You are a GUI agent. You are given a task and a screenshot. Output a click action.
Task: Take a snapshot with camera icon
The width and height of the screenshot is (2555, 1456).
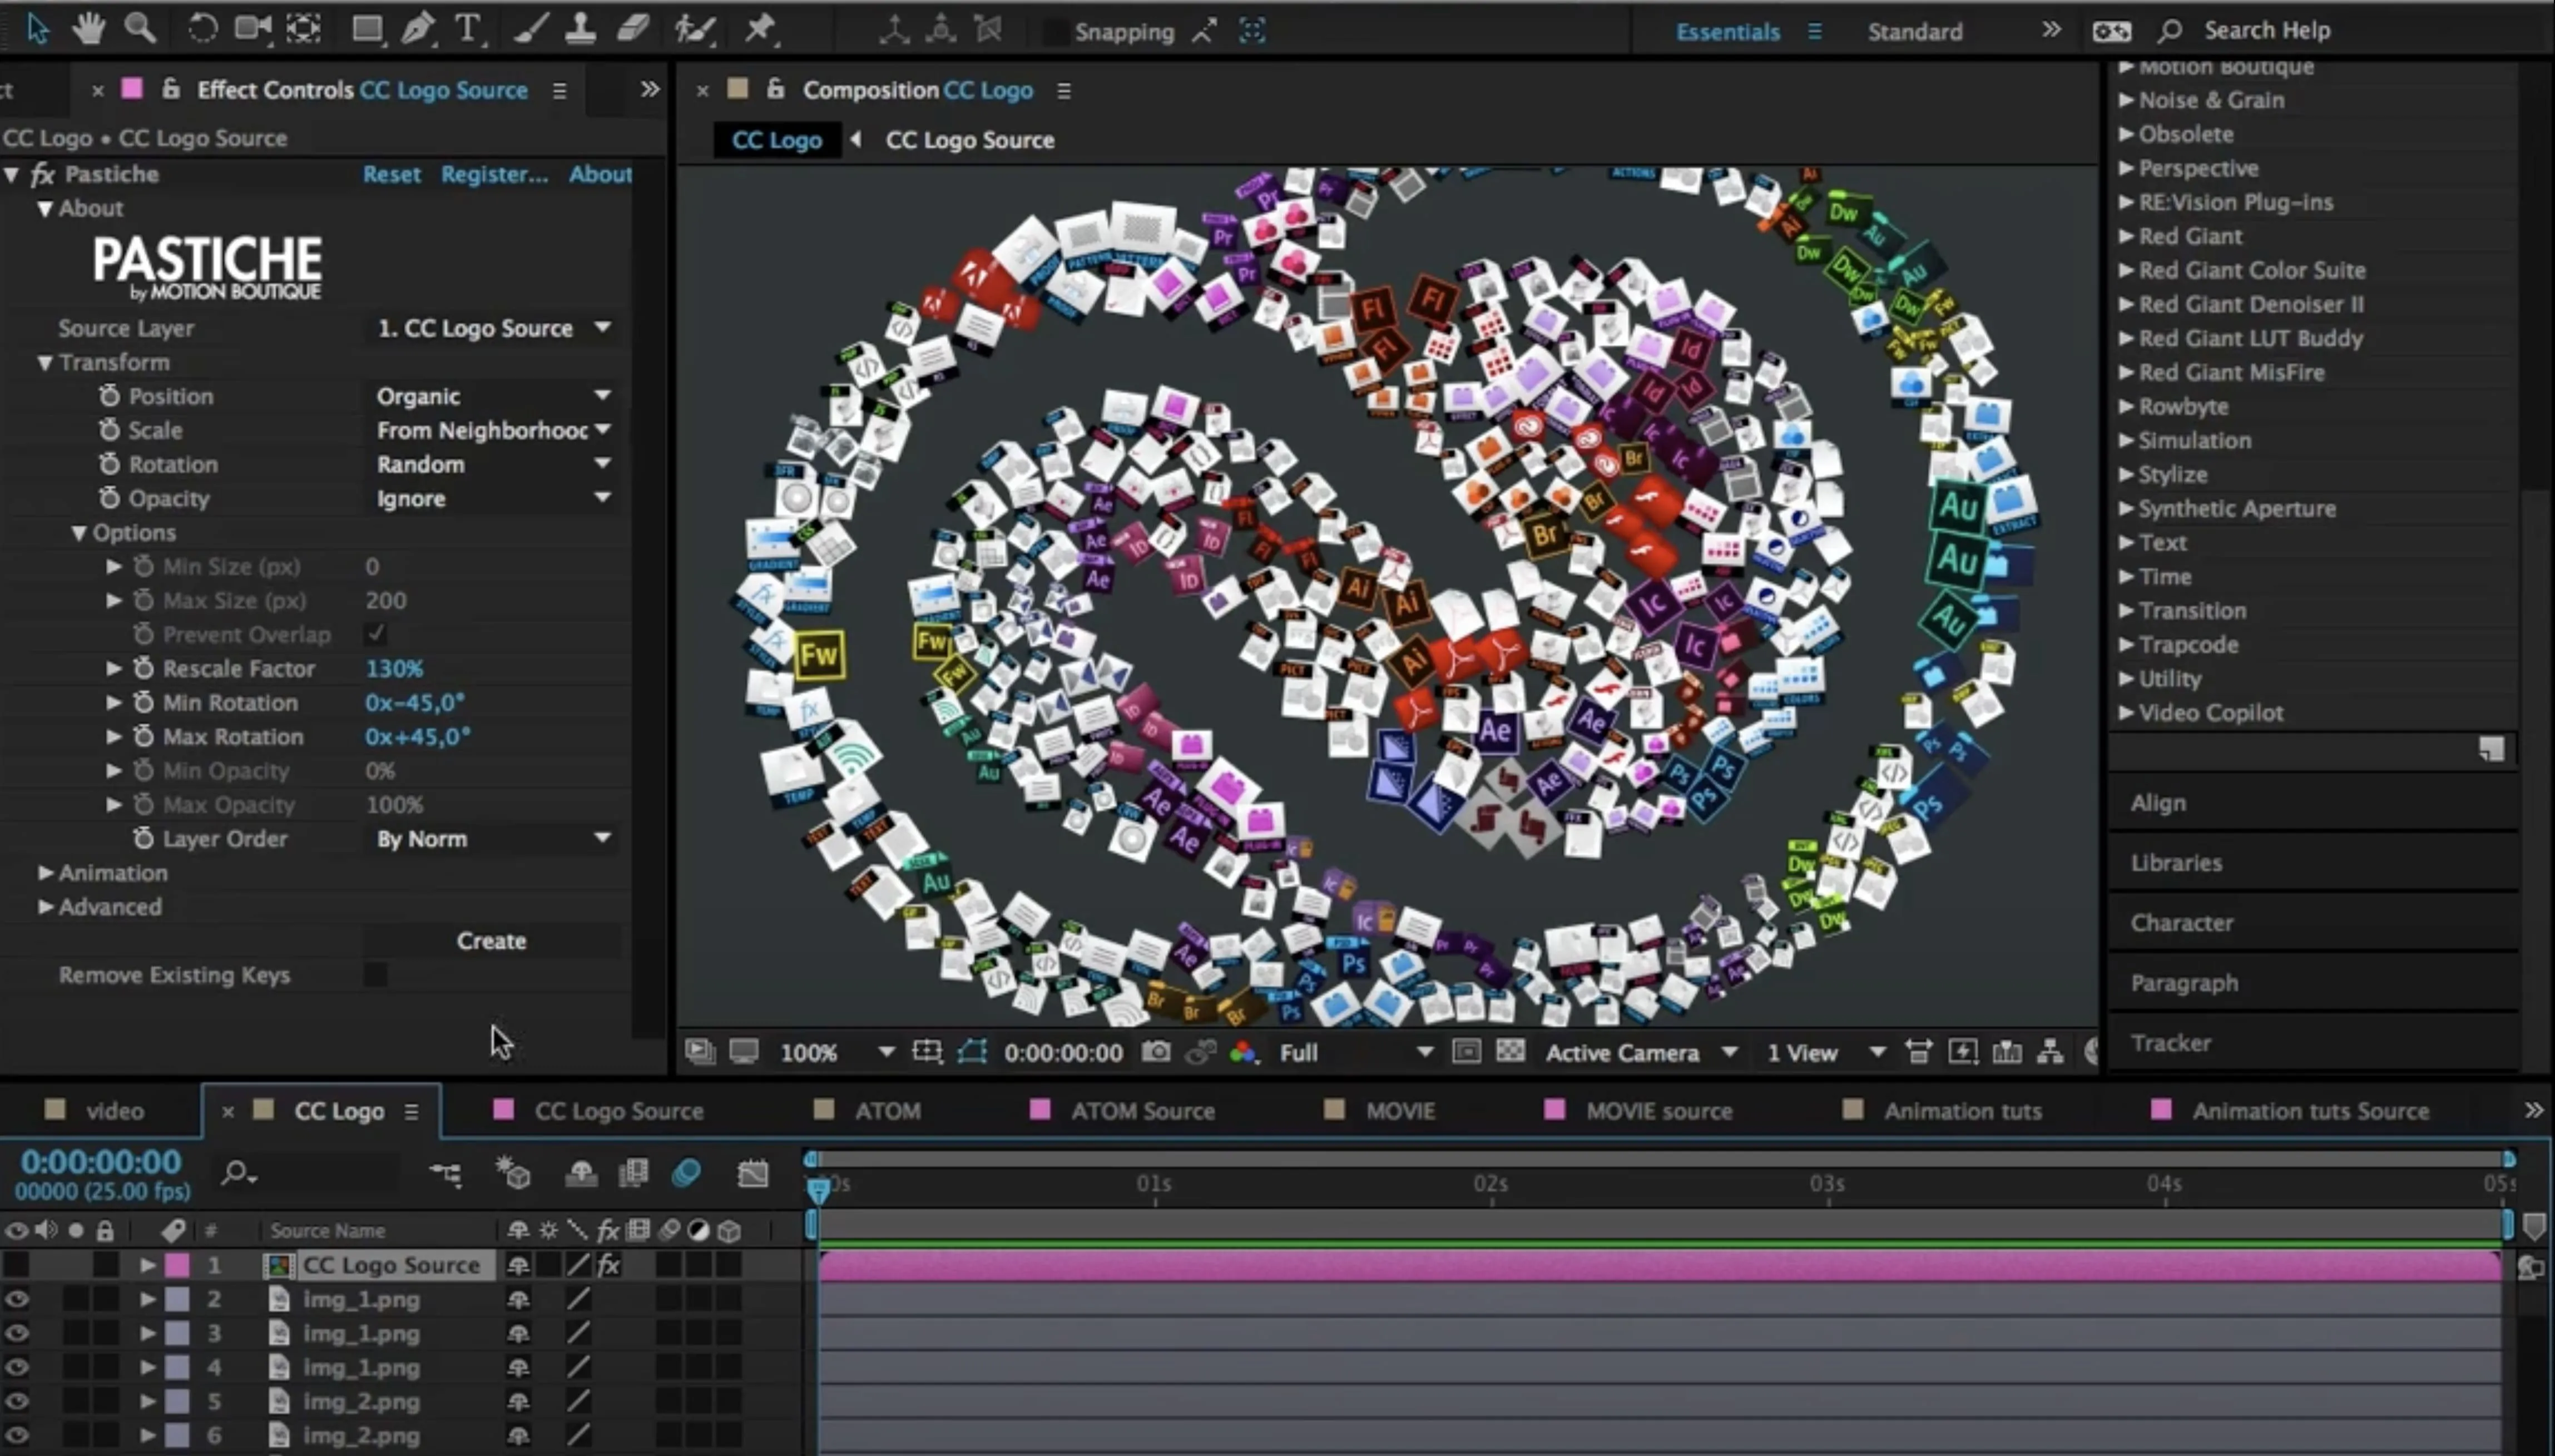coord(1156,1052)
